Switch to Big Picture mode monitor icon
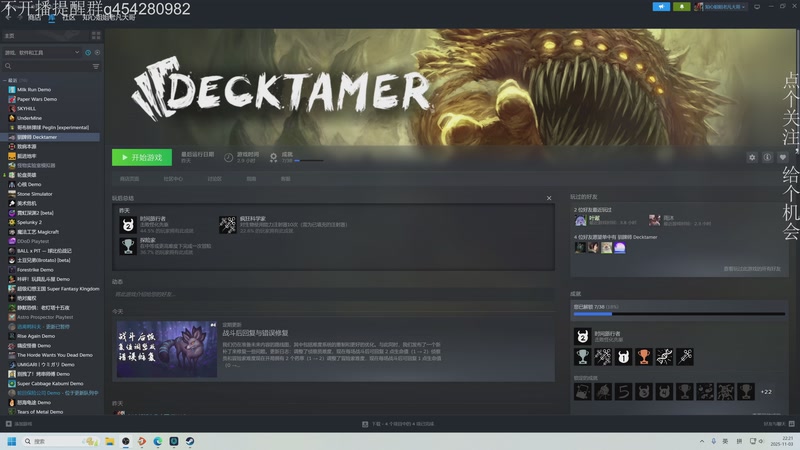Viewport: 800px width, 450px height. [757, 7]
